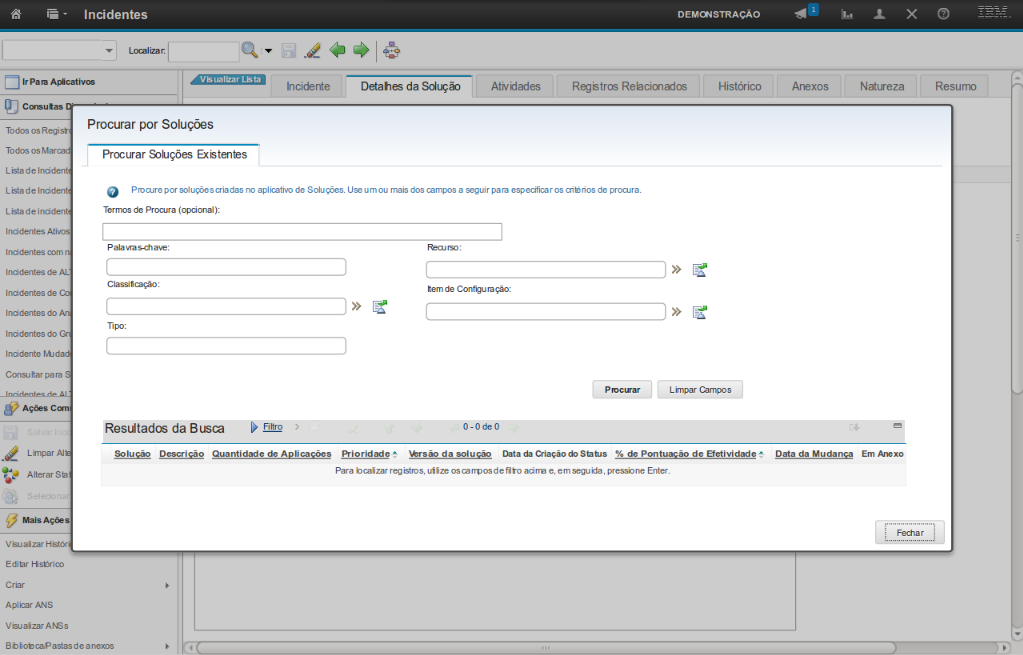Image resolution: width=1023 pixels, height=655 pixels.
Task: Open the Registros Relacionados tab
Action: (x=629, y=86)
